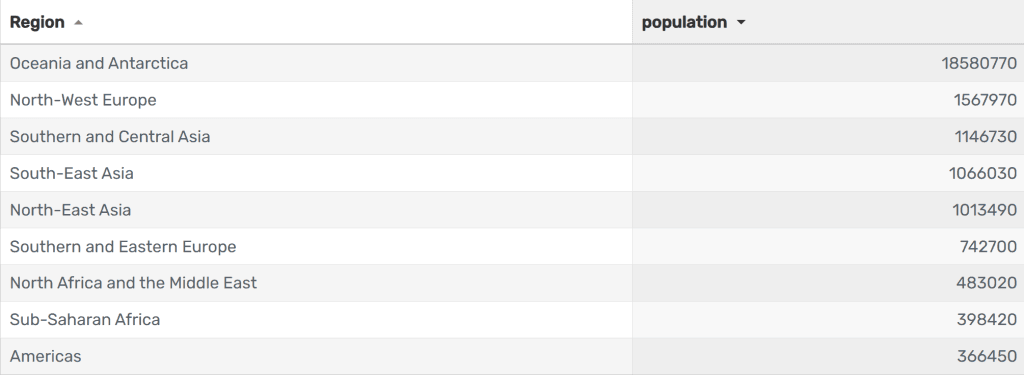Viewport: 1024px width, 375px height.
Task: Click North Africa and the Middle East
Action: [x=133, y=283]
